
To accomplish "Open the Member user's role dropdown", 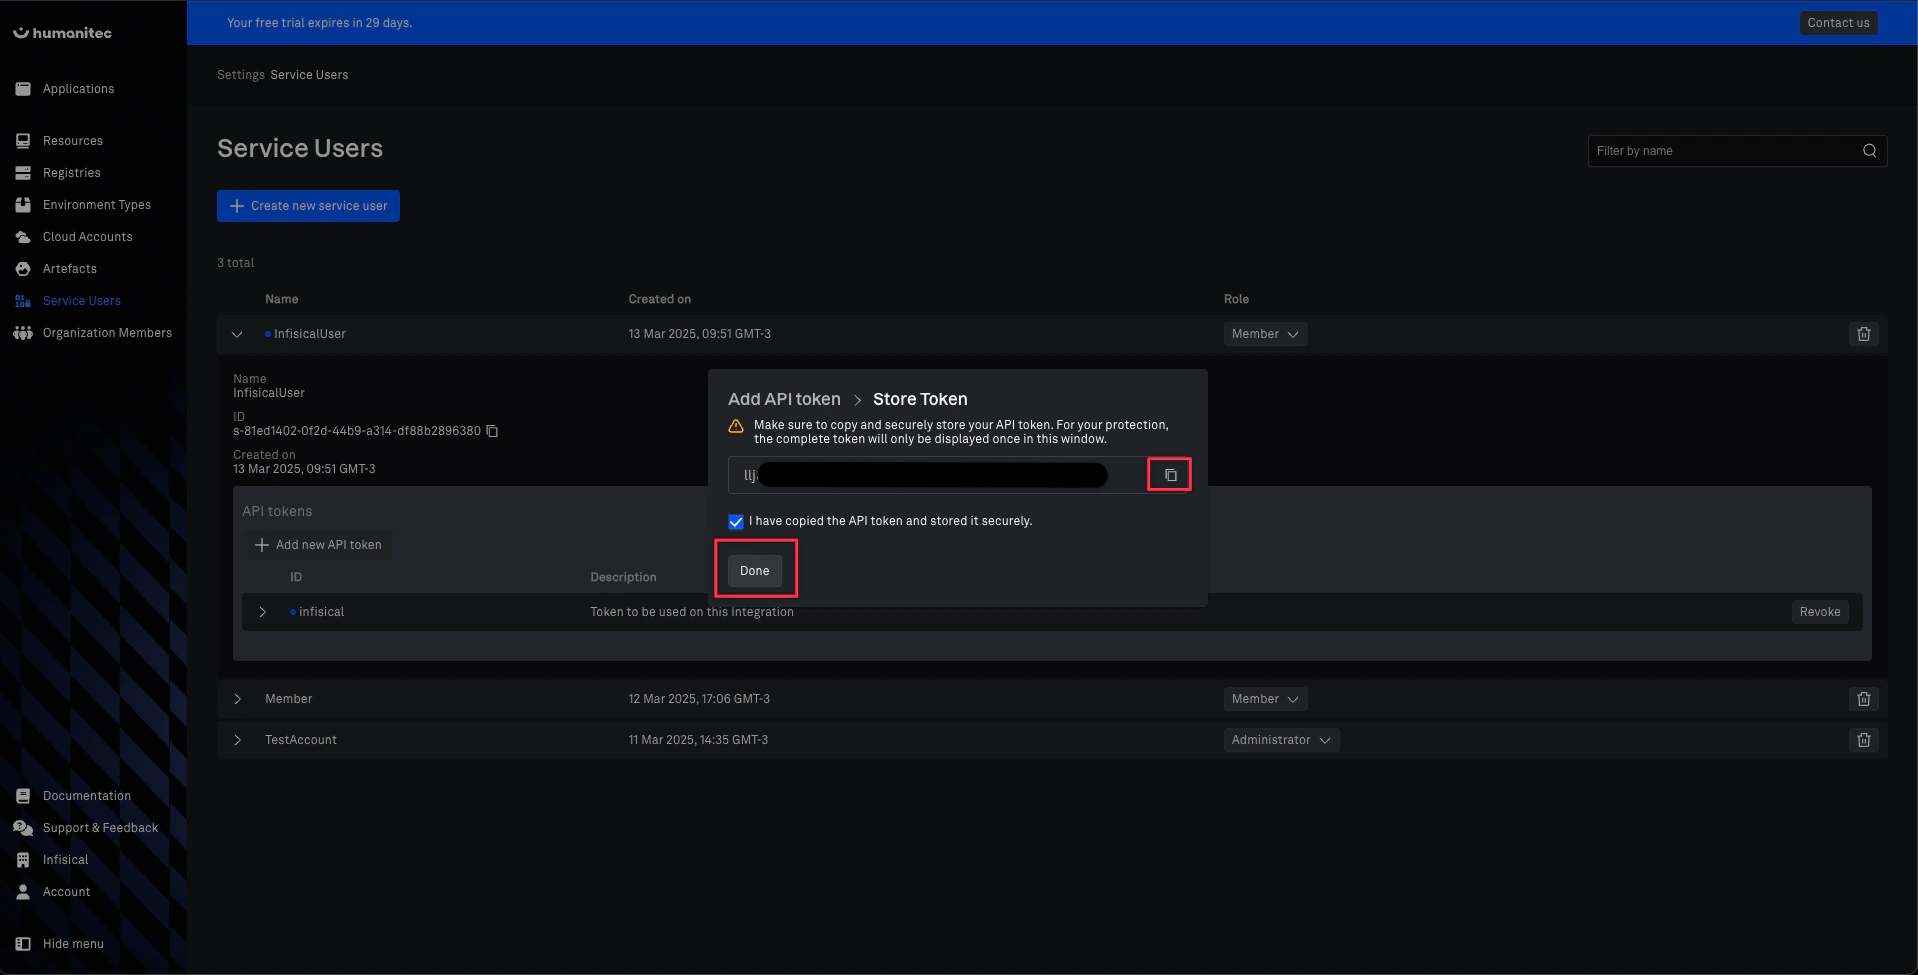I will coord(1265,699).
